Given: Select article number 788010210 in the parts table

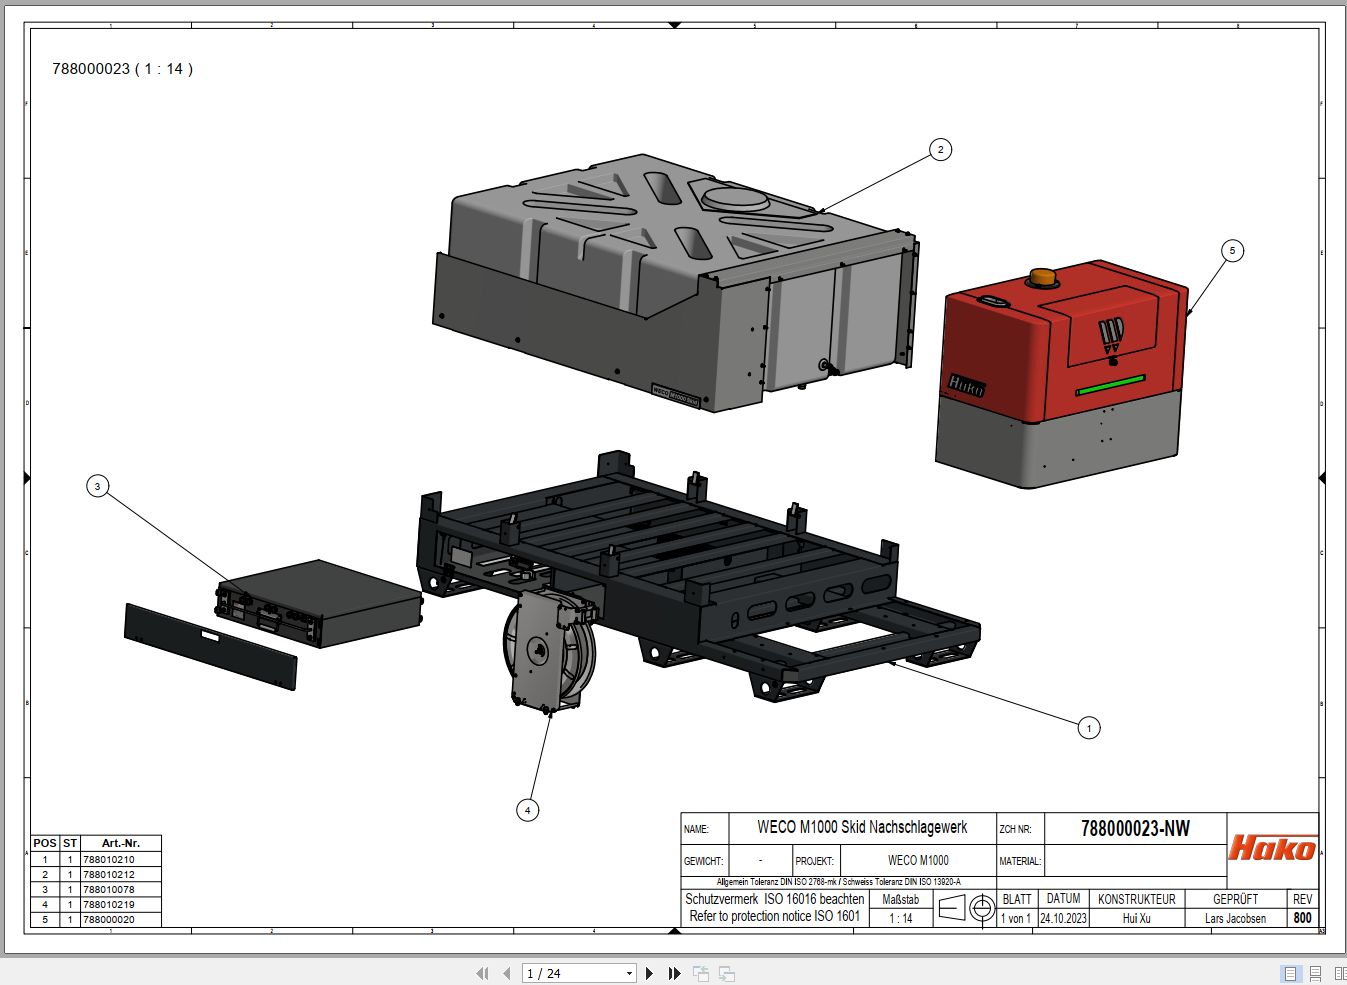Looking at the screenshot, I should (109, 859).
